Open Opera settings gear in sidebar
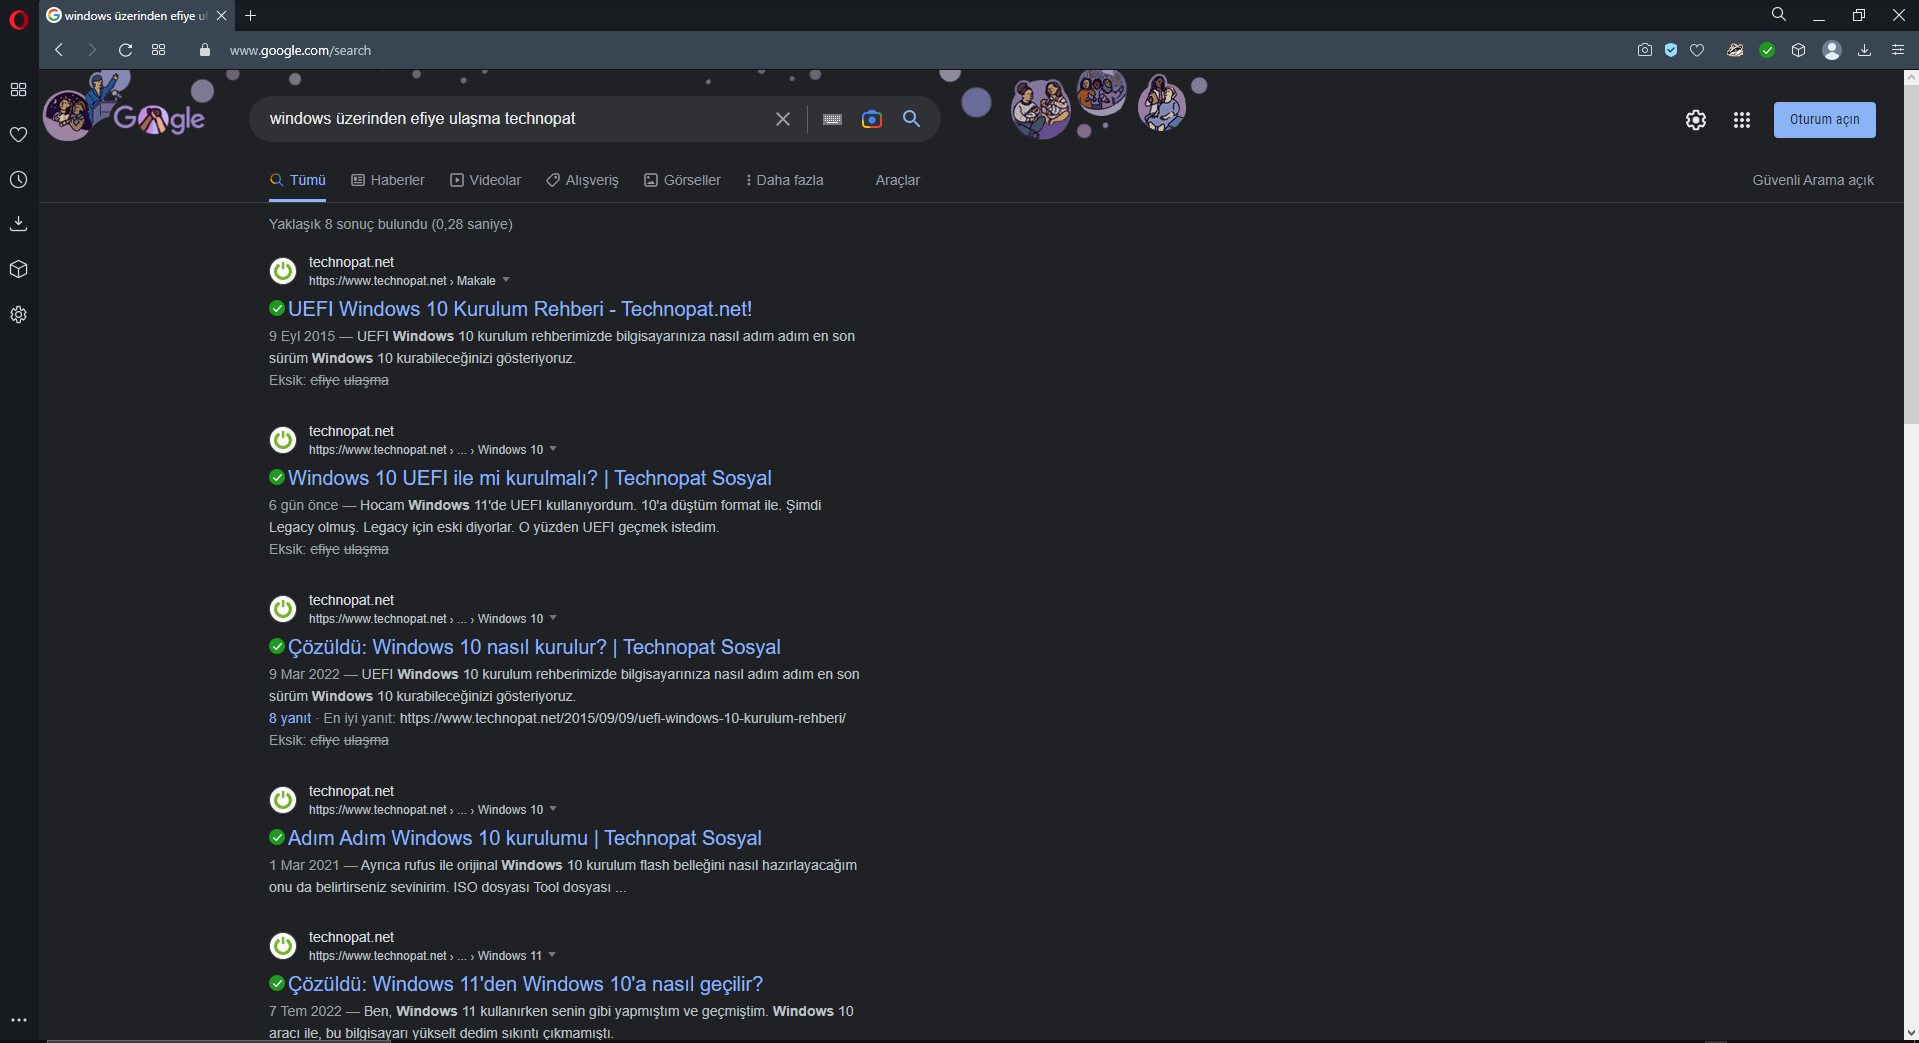The width and height of the screenshot is (1919, 1043). (x=18, y=315)
